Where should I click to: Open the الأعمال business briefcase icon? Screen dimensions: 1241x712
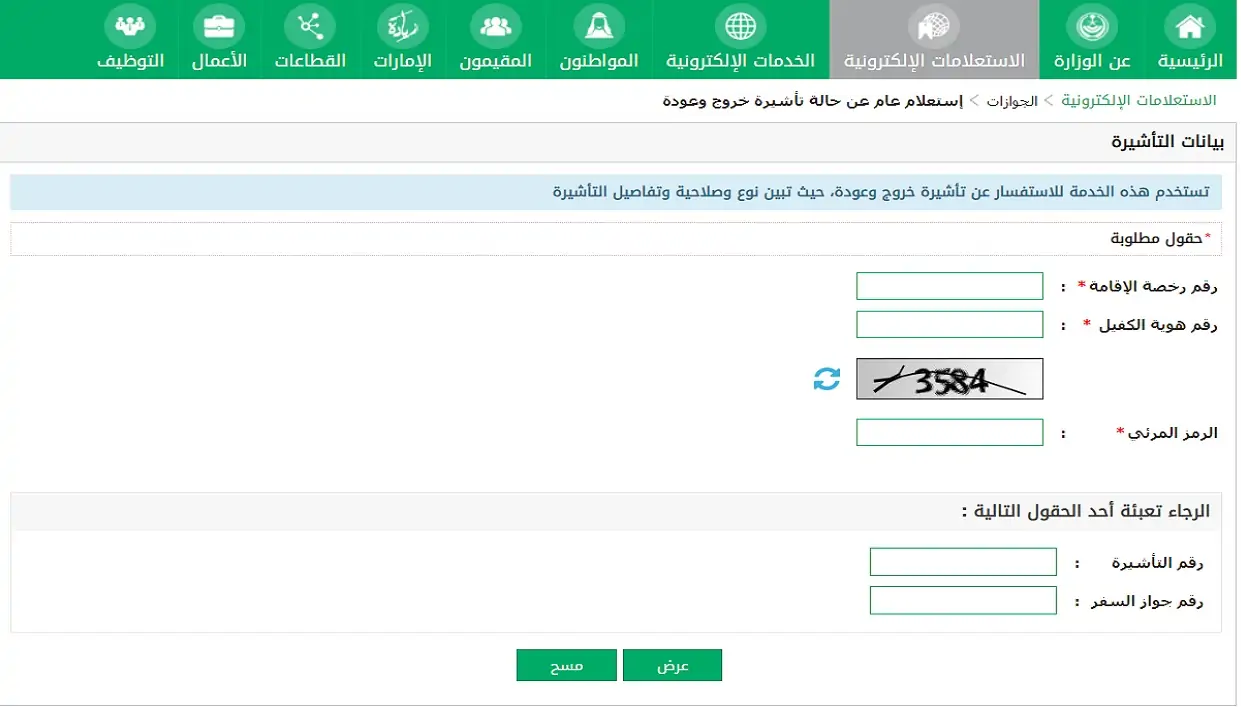(218, 26)
